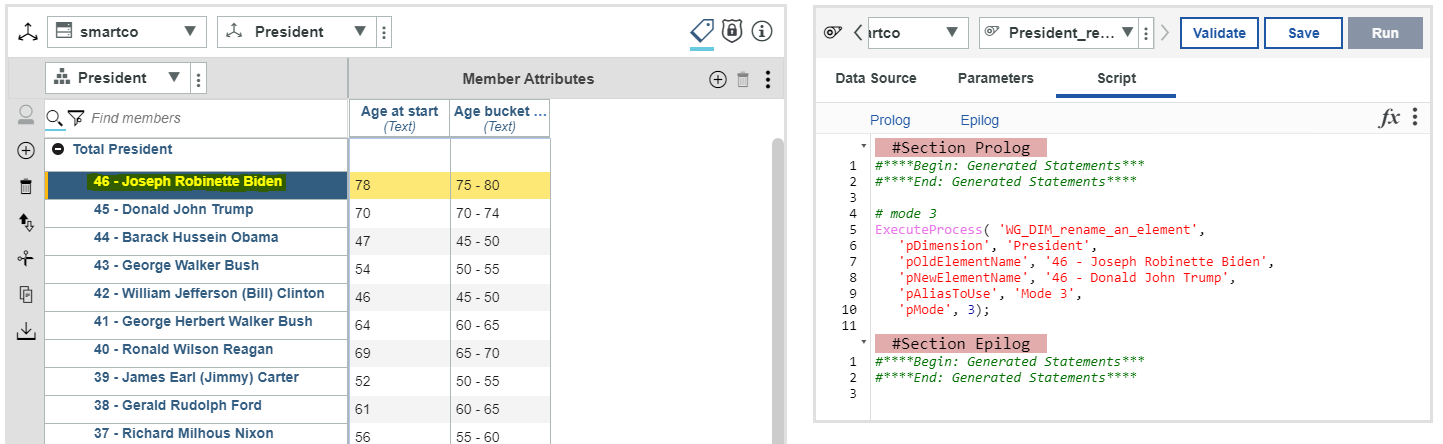Open the info circle icon
Image resolution: width=1443 pixels, height=444 pixels.
click(x=762, y=31)
